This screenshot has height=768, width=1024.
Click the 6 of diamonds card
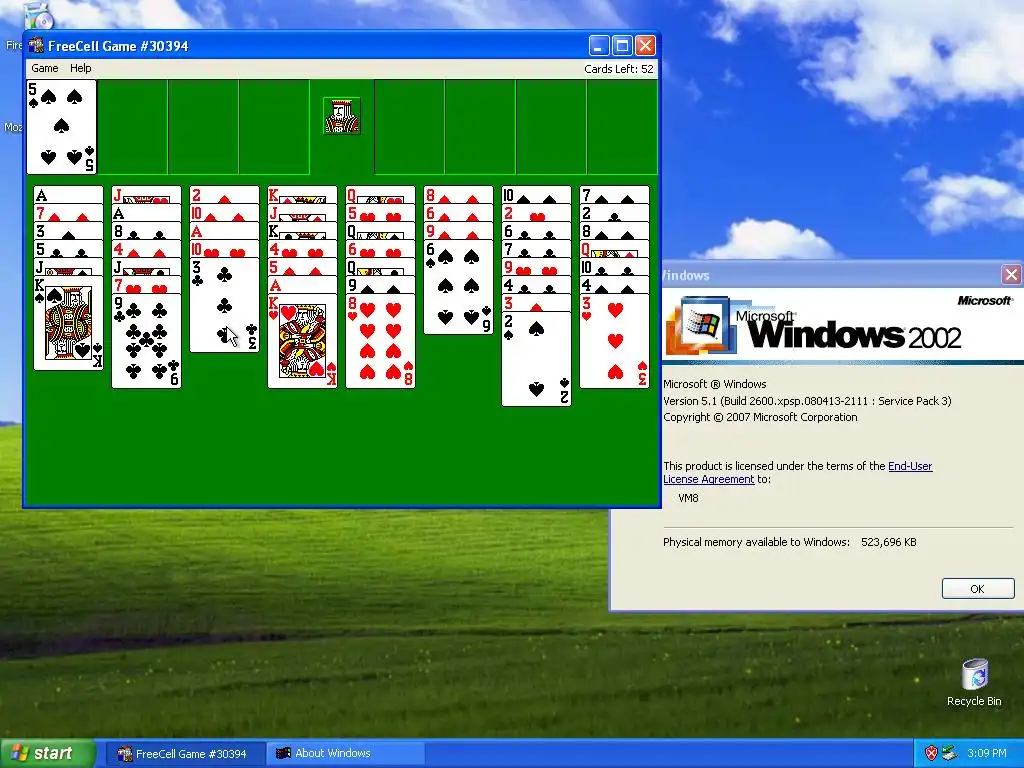[x=458, y=213]
